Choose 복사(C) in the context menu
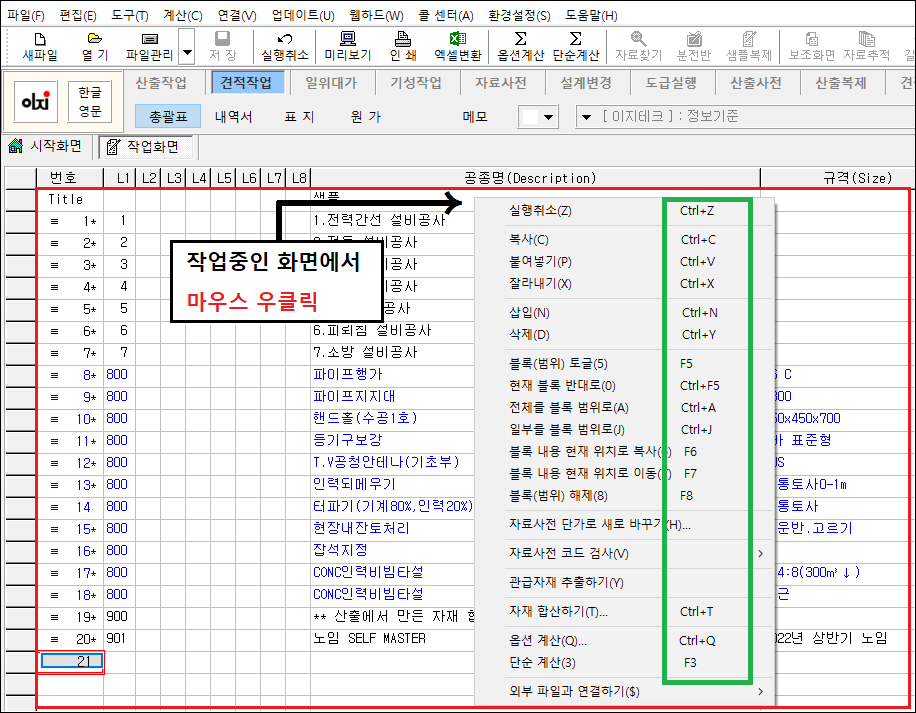This screenshot has height=713, width=916. (624, 239)
